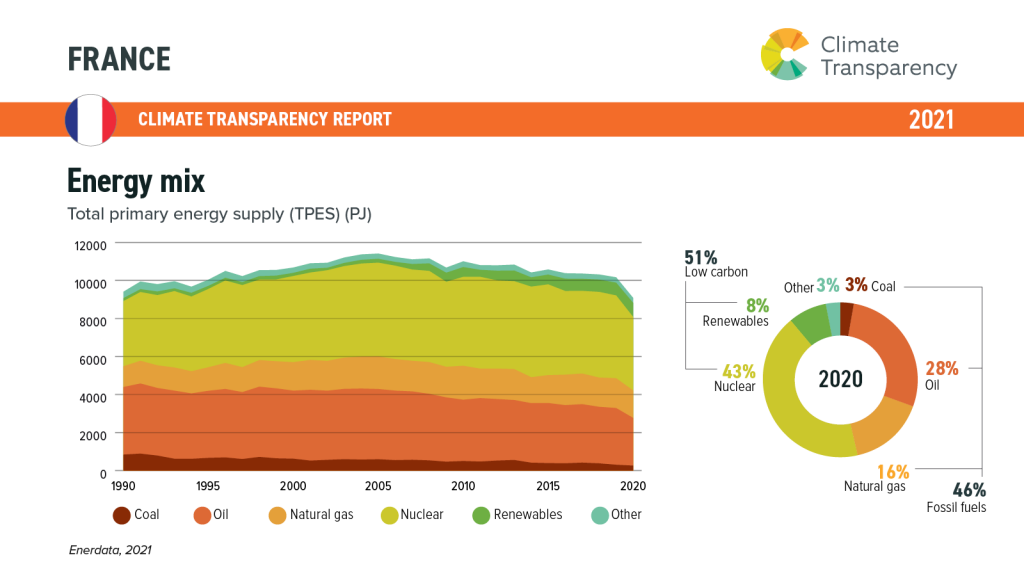The width and height of the screenshot is (1024, 576).
Task: Click the 2021 year in banner
Action: tap(931, 120)
